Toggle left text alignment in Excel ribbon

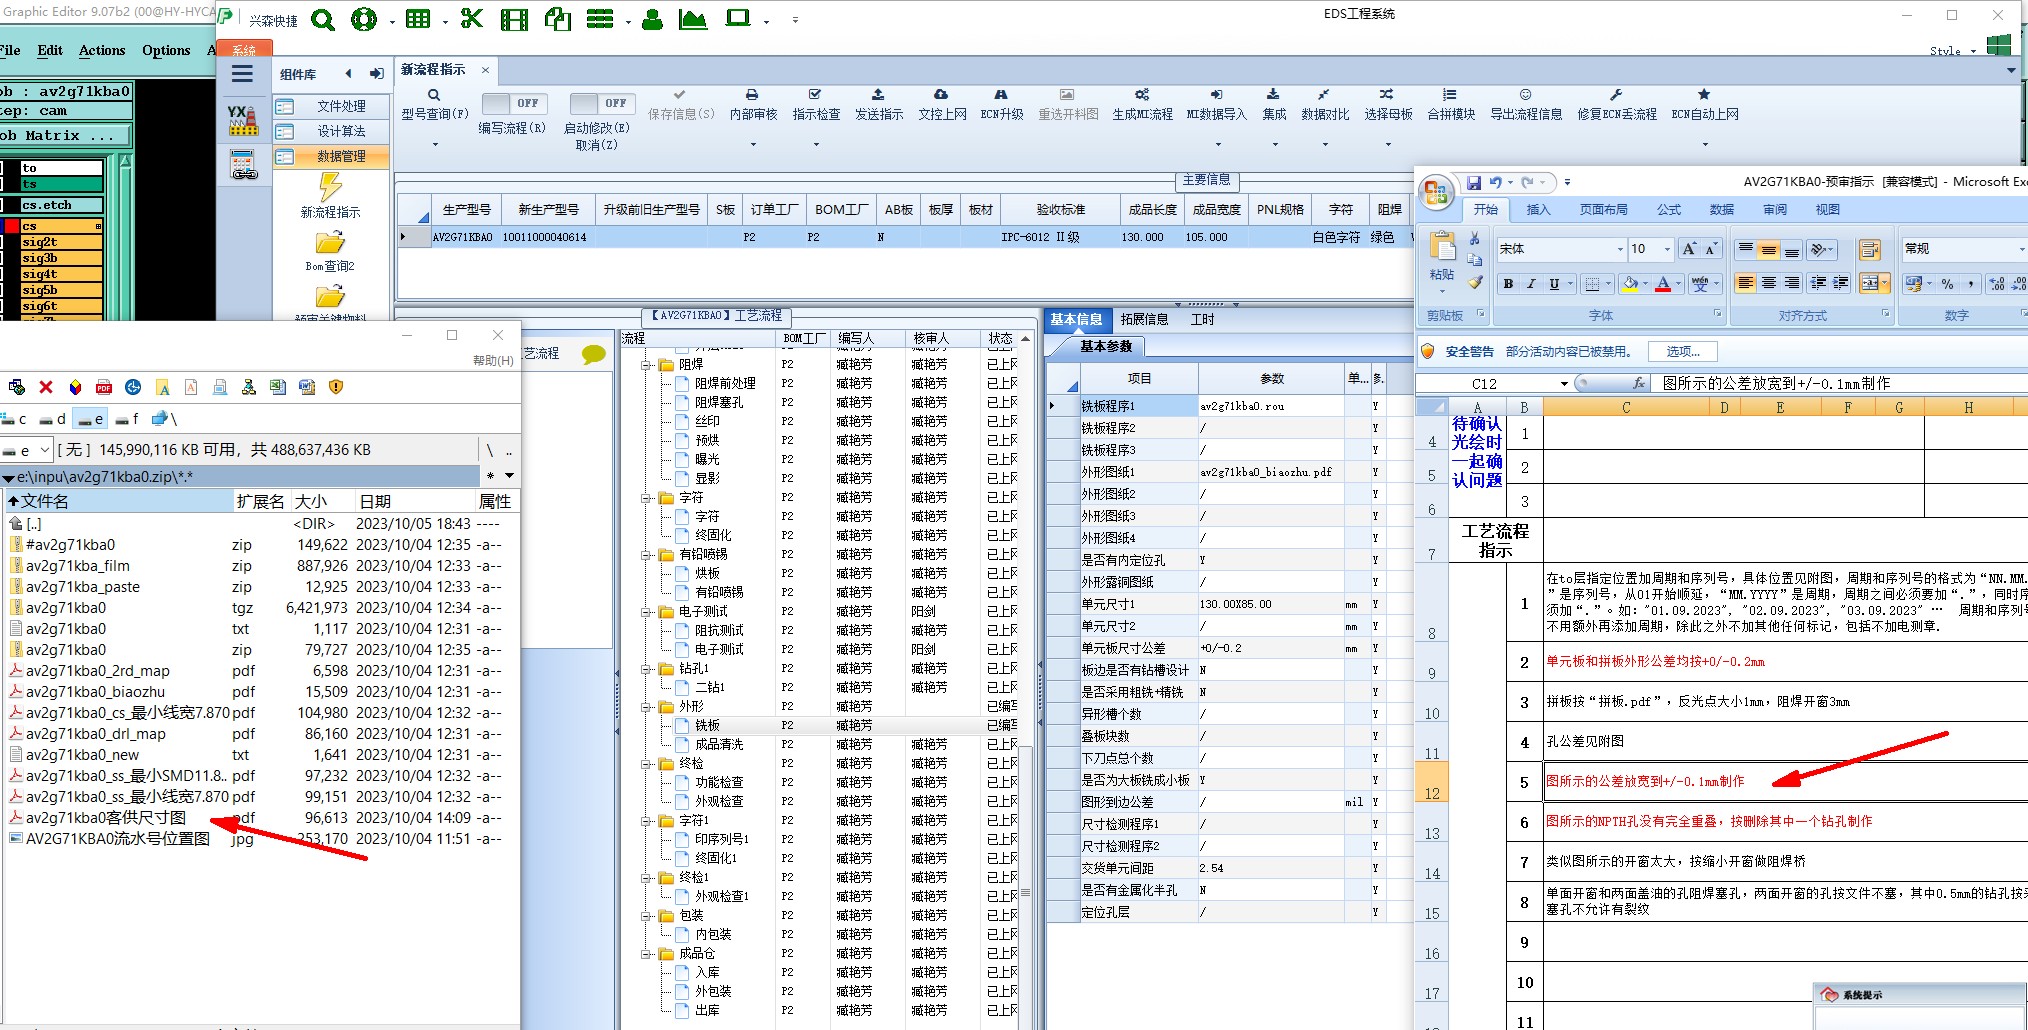point(1745,284)
